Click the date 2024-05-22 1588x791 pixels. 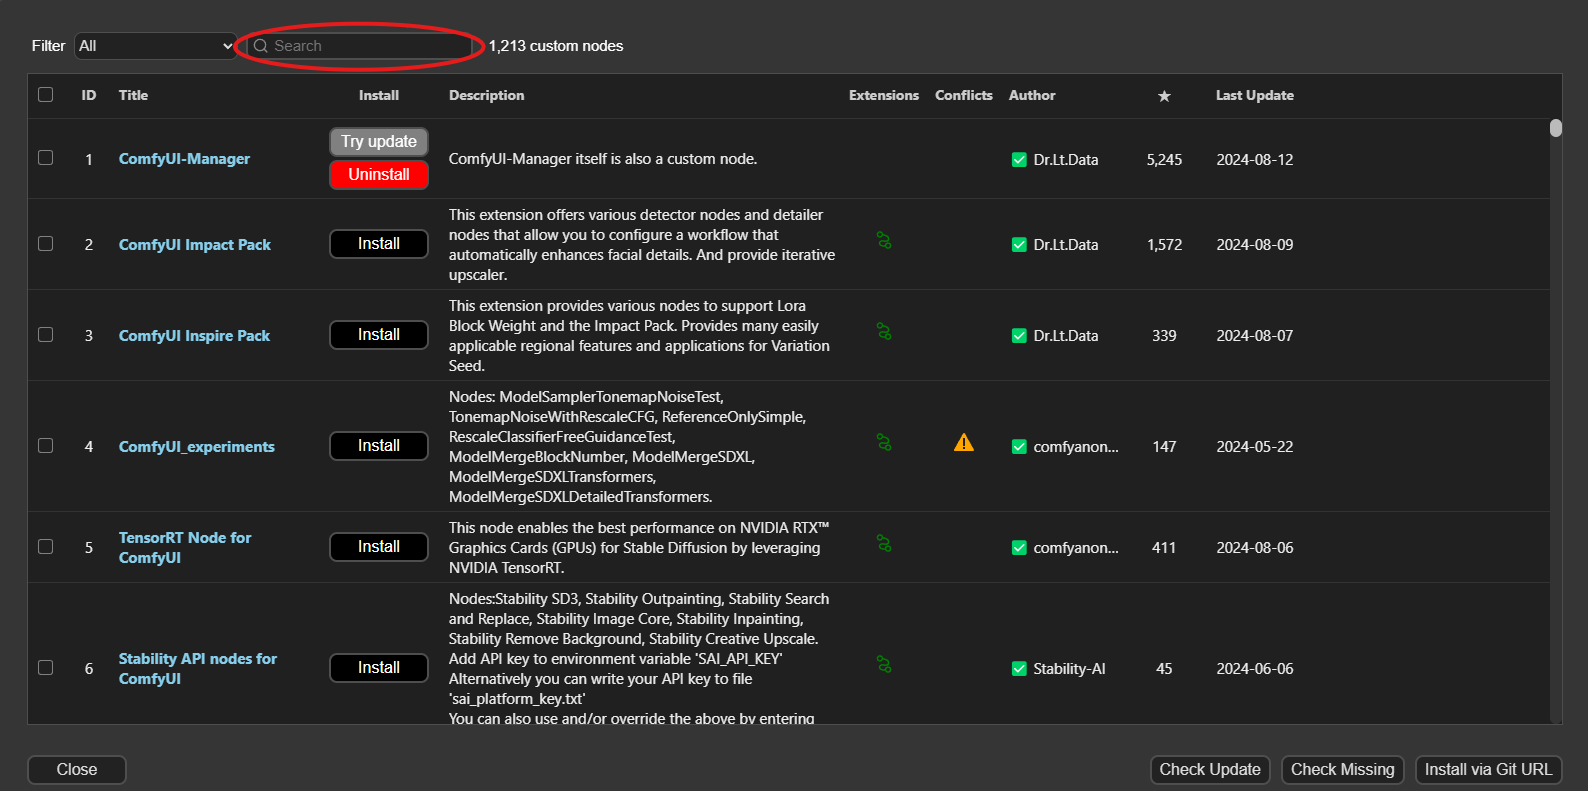(x=1255, y=447)
